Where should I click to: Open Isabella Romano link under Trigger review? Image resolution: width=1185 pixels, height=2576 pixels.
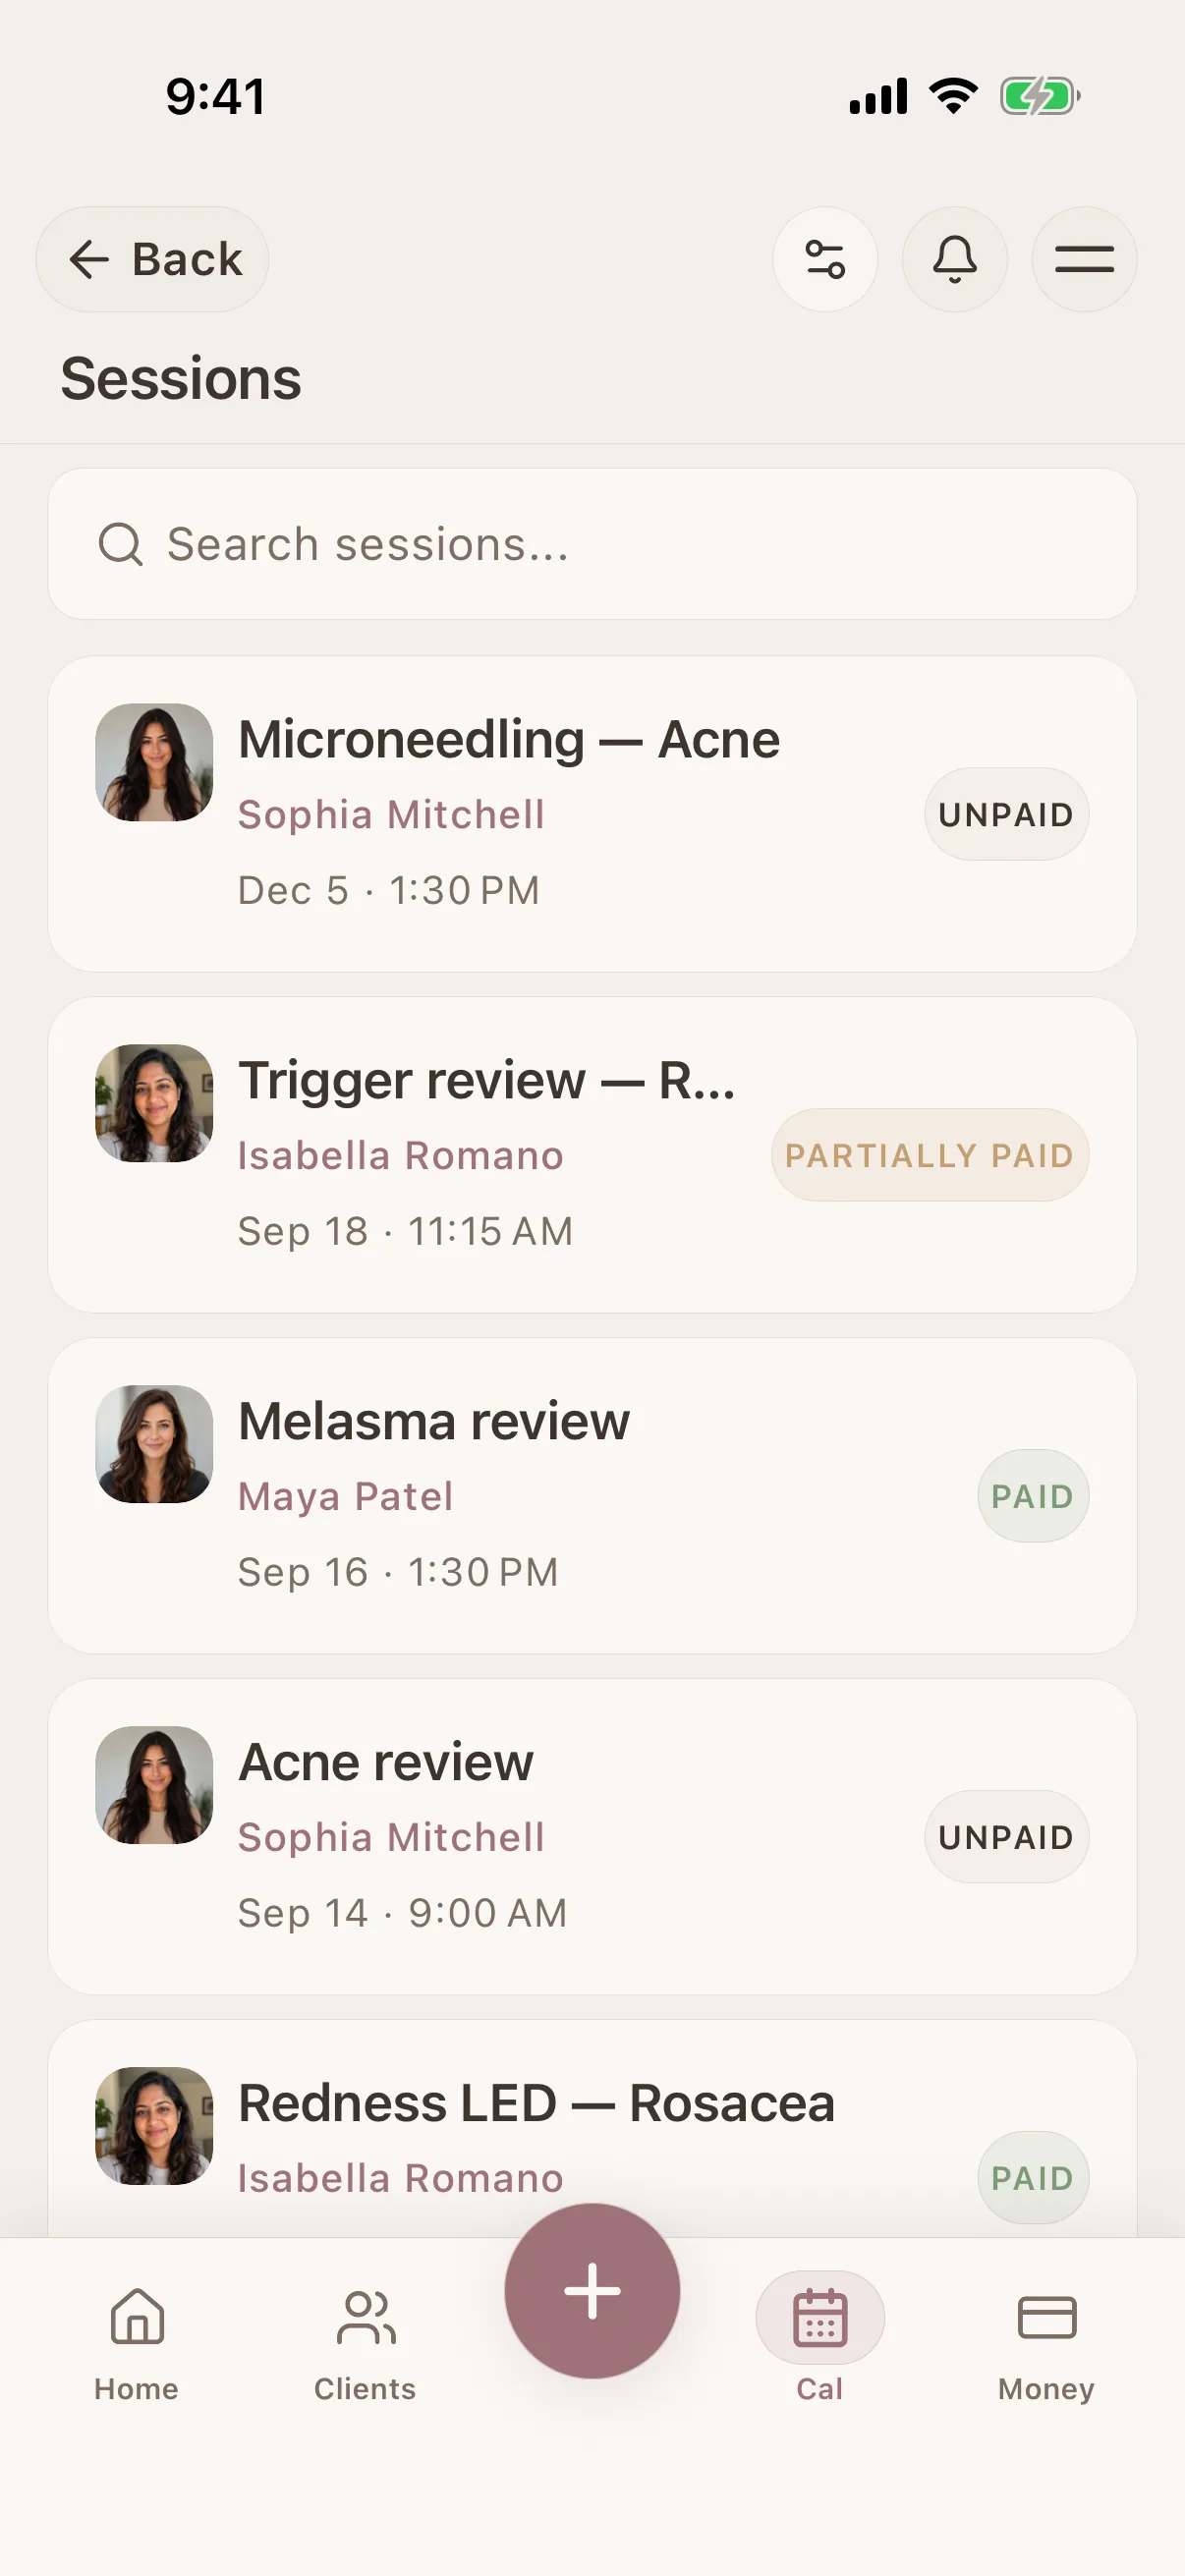(x=400, y=1155)
